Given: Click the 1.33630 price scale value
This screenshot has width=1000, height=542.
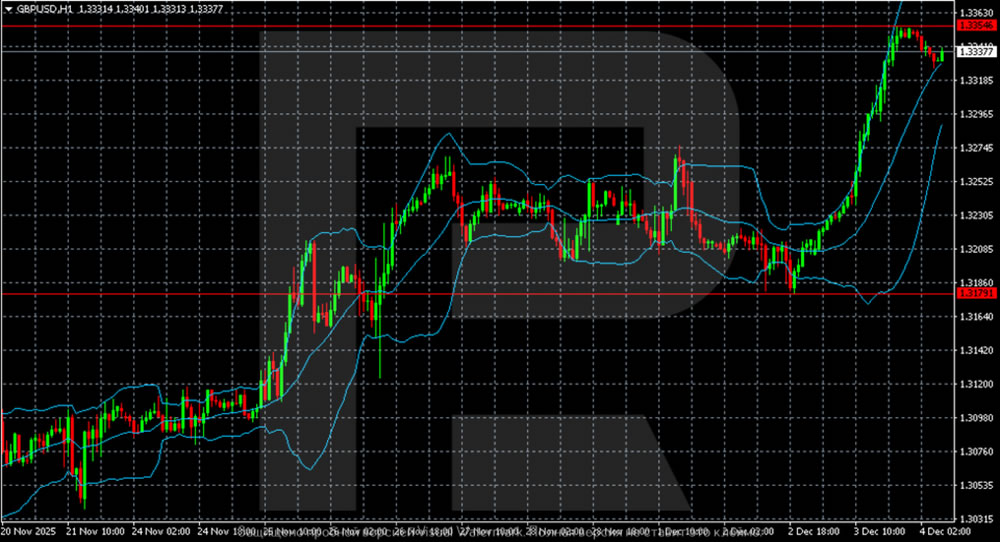Looking at the screenshot, I should (x=976, y=13).
